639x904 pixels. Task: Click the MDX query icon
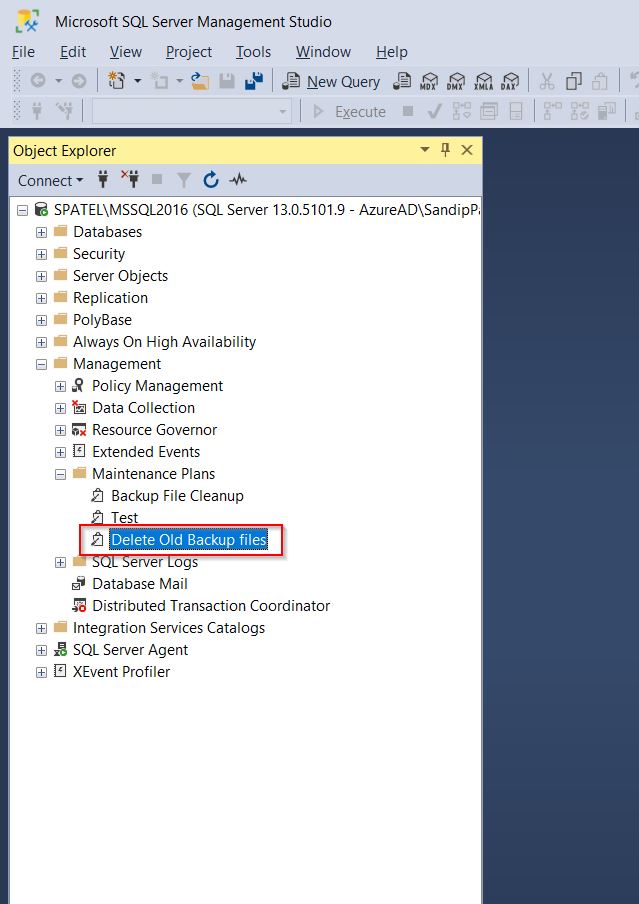pyautogui.click(x=428, y=81)
